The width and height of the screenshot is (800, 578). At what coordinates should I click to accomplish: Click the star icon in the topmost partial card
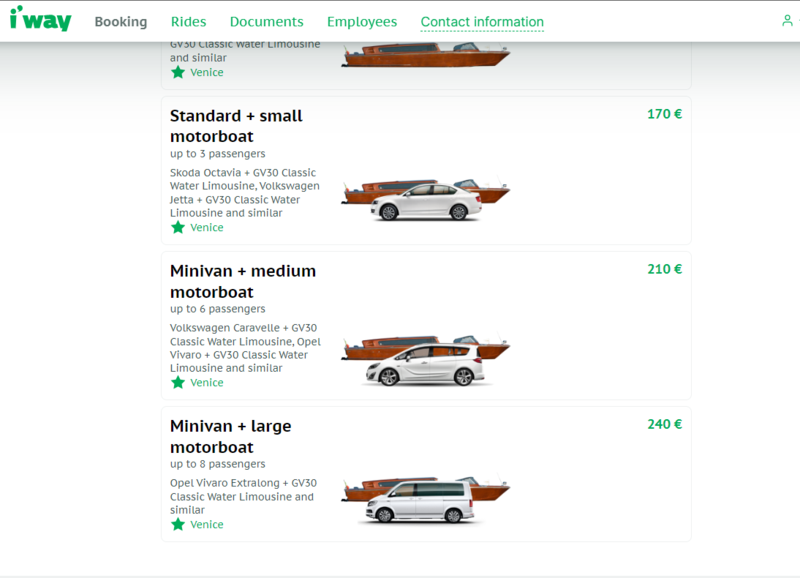[178, 72]
